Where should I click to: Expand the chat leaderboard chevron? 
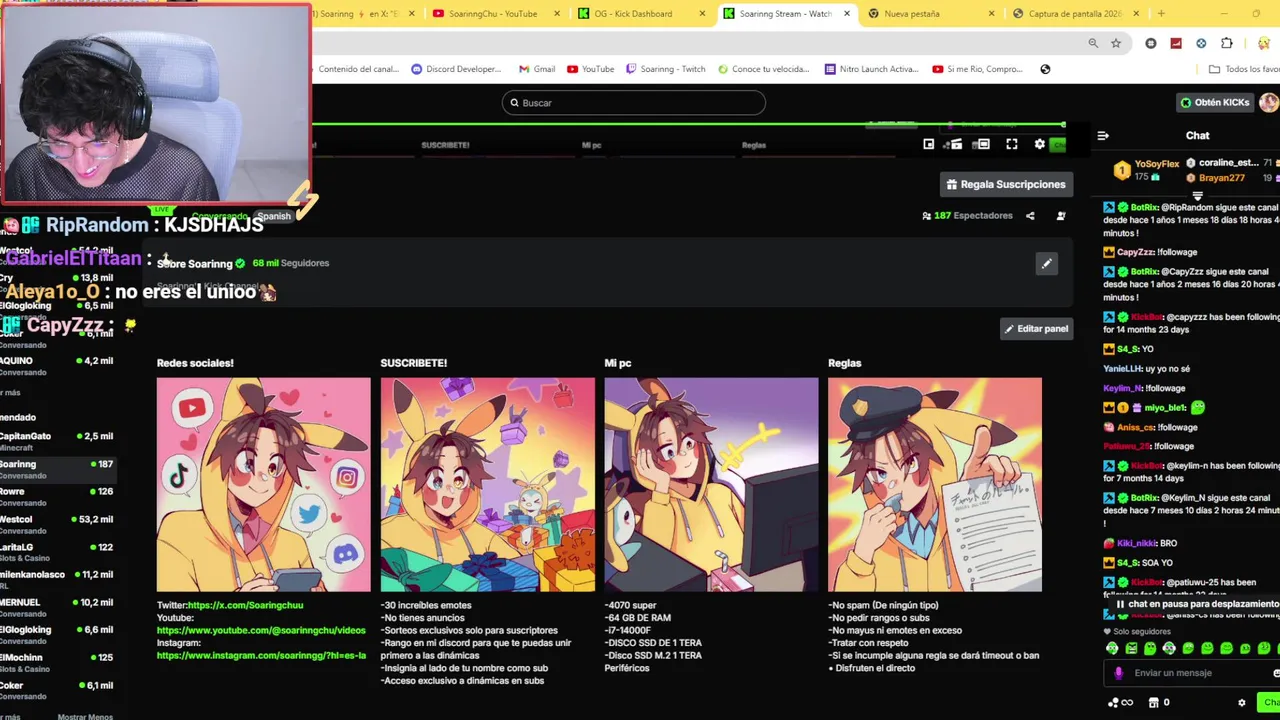coord(1198,197)
